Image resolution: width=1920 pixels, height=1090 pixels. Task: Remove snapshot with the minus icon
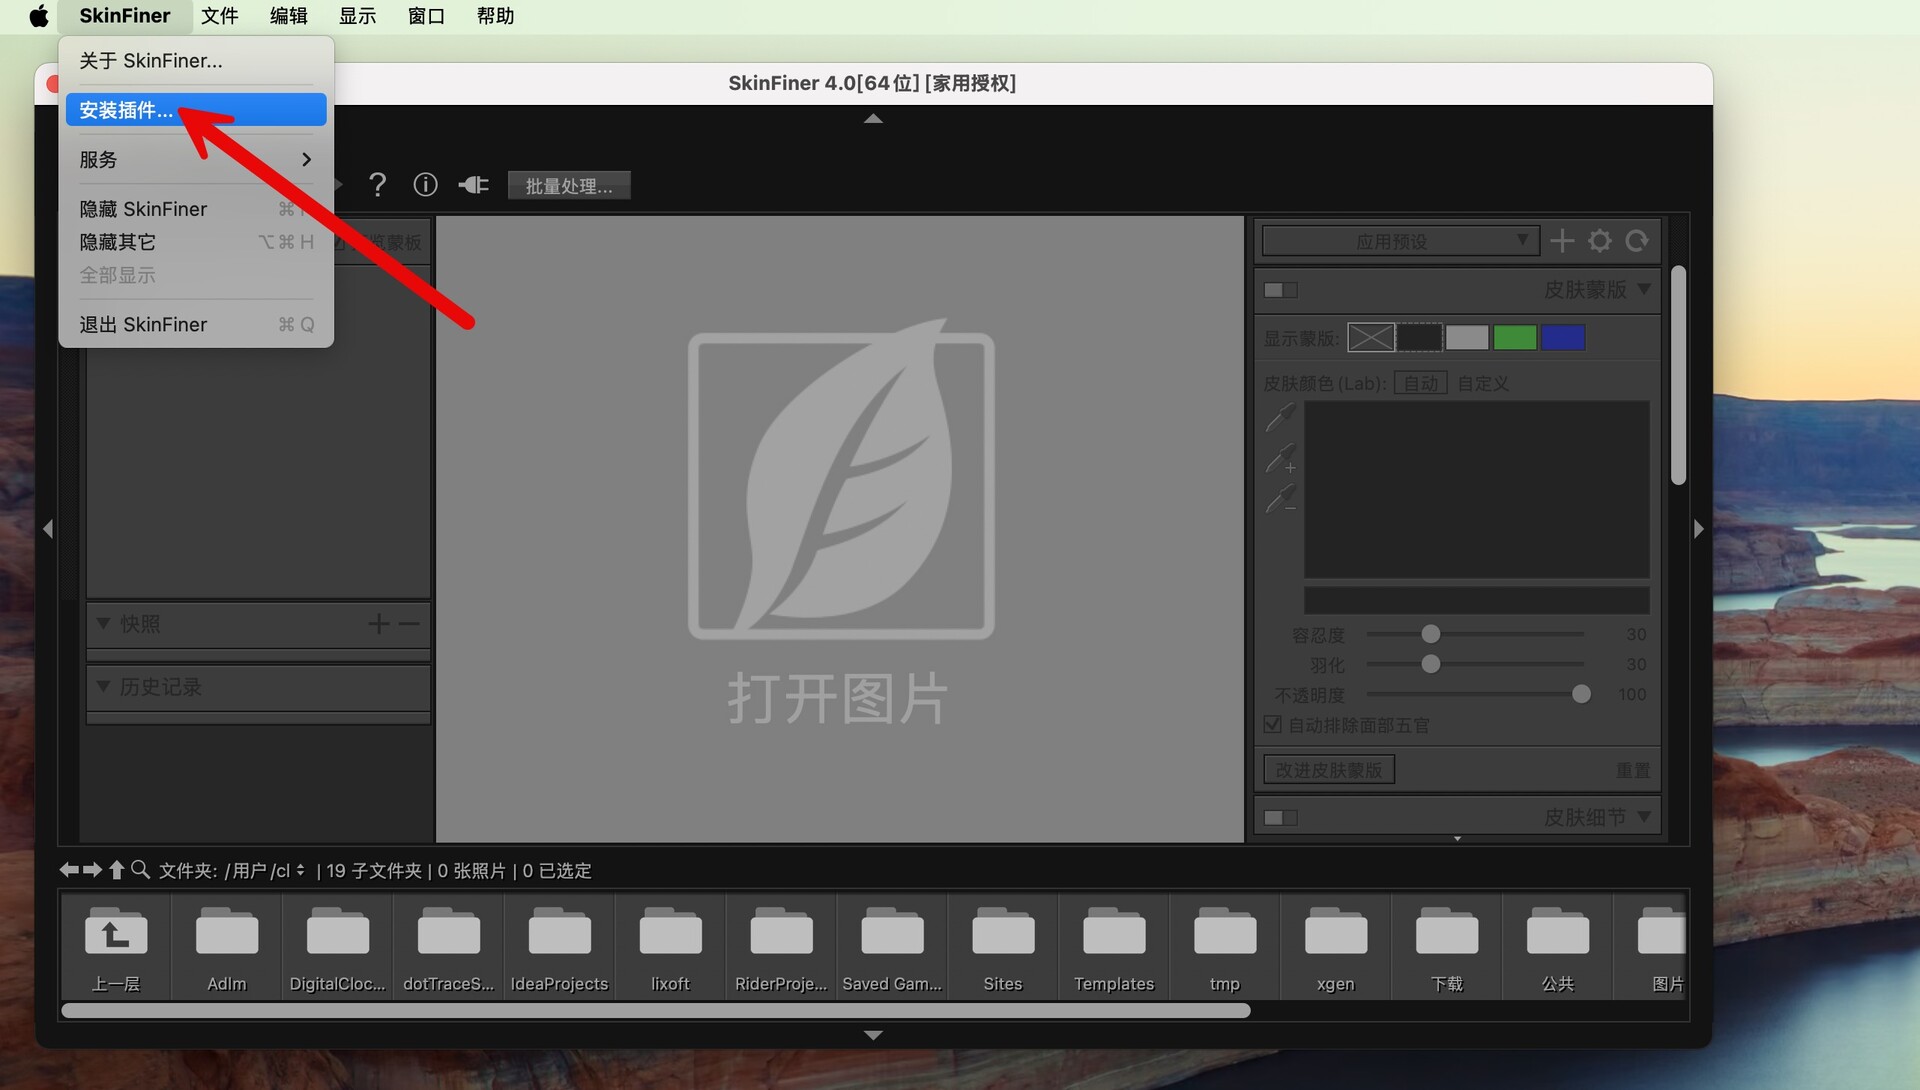(409, 624)
